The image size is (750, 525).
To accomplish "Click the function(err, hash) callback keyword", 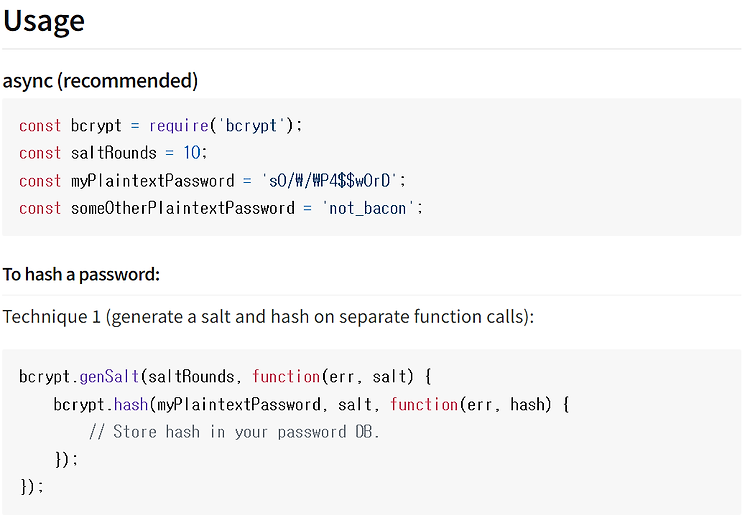I will pyautogui.click(x=424, y=405).
